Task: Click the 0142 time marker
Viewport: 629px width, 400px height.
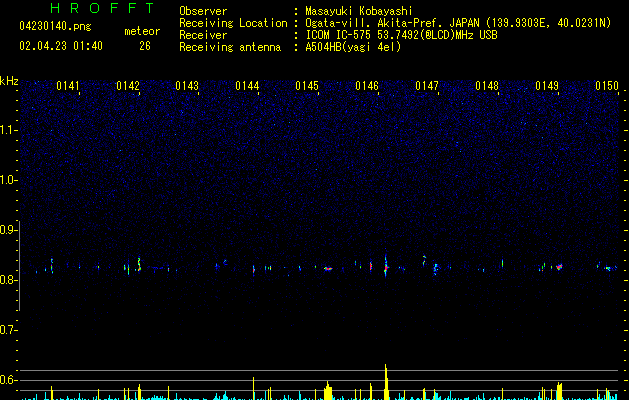Action: [128, 86]
